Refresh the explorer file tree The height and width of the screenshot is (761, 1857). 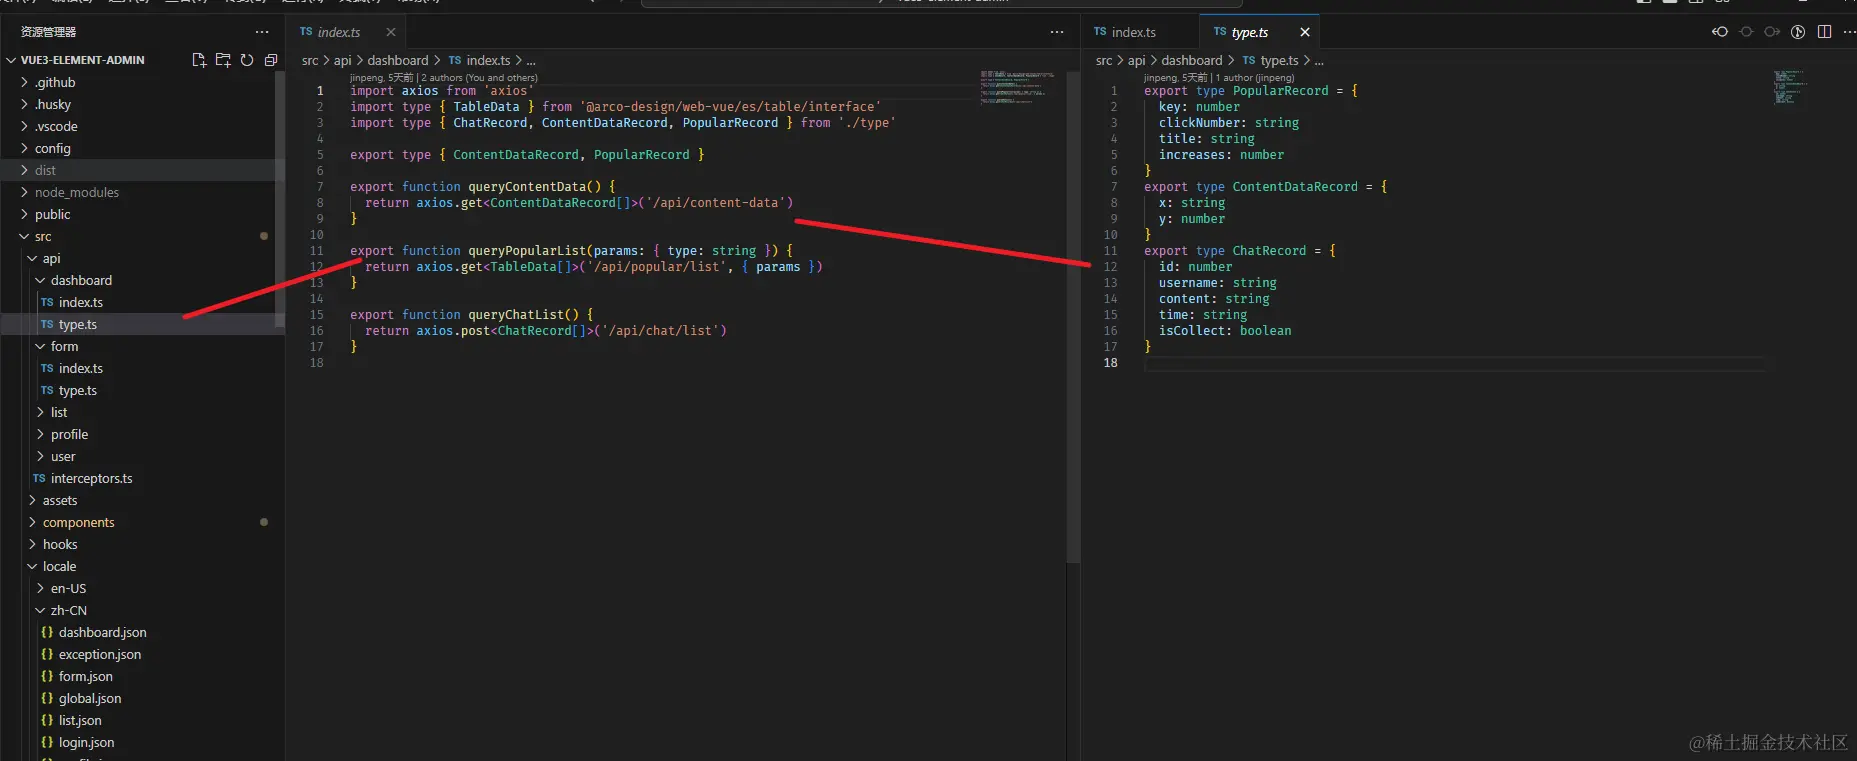point(247,60)
